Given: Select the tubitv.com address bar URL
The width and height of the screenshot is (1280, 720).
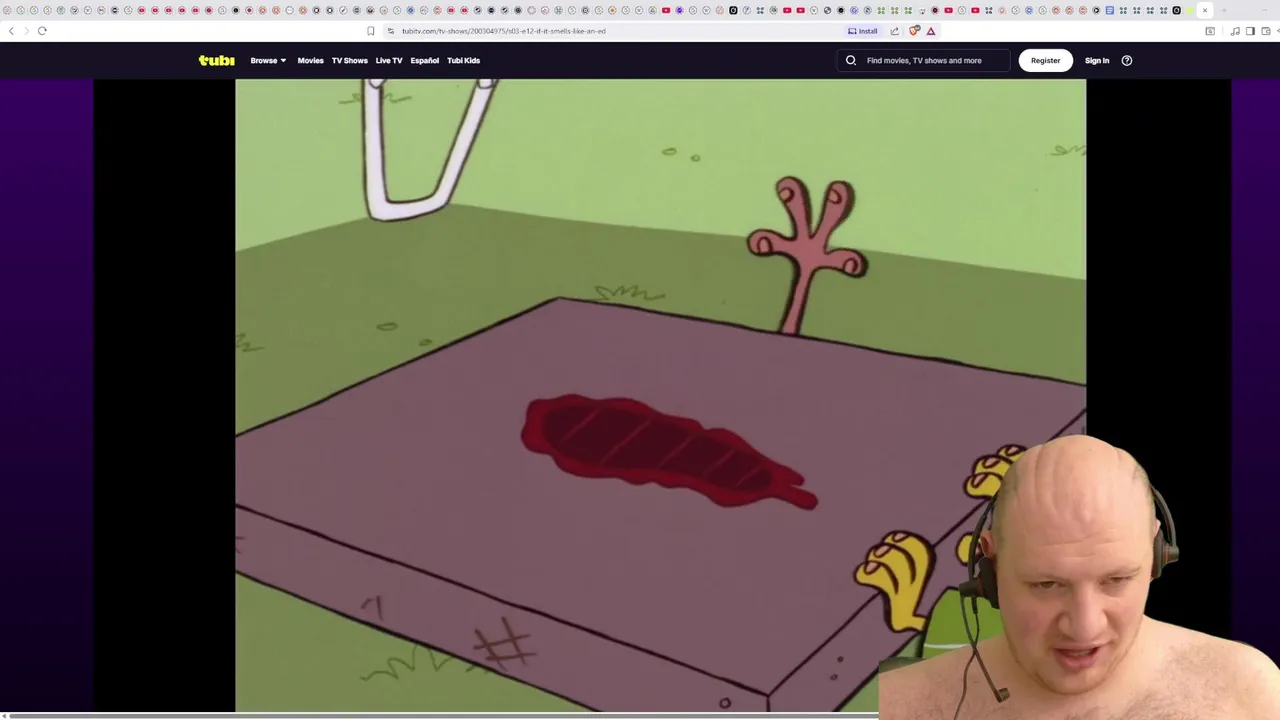Looking at the screenshot, I should click(x=504, y=31).
